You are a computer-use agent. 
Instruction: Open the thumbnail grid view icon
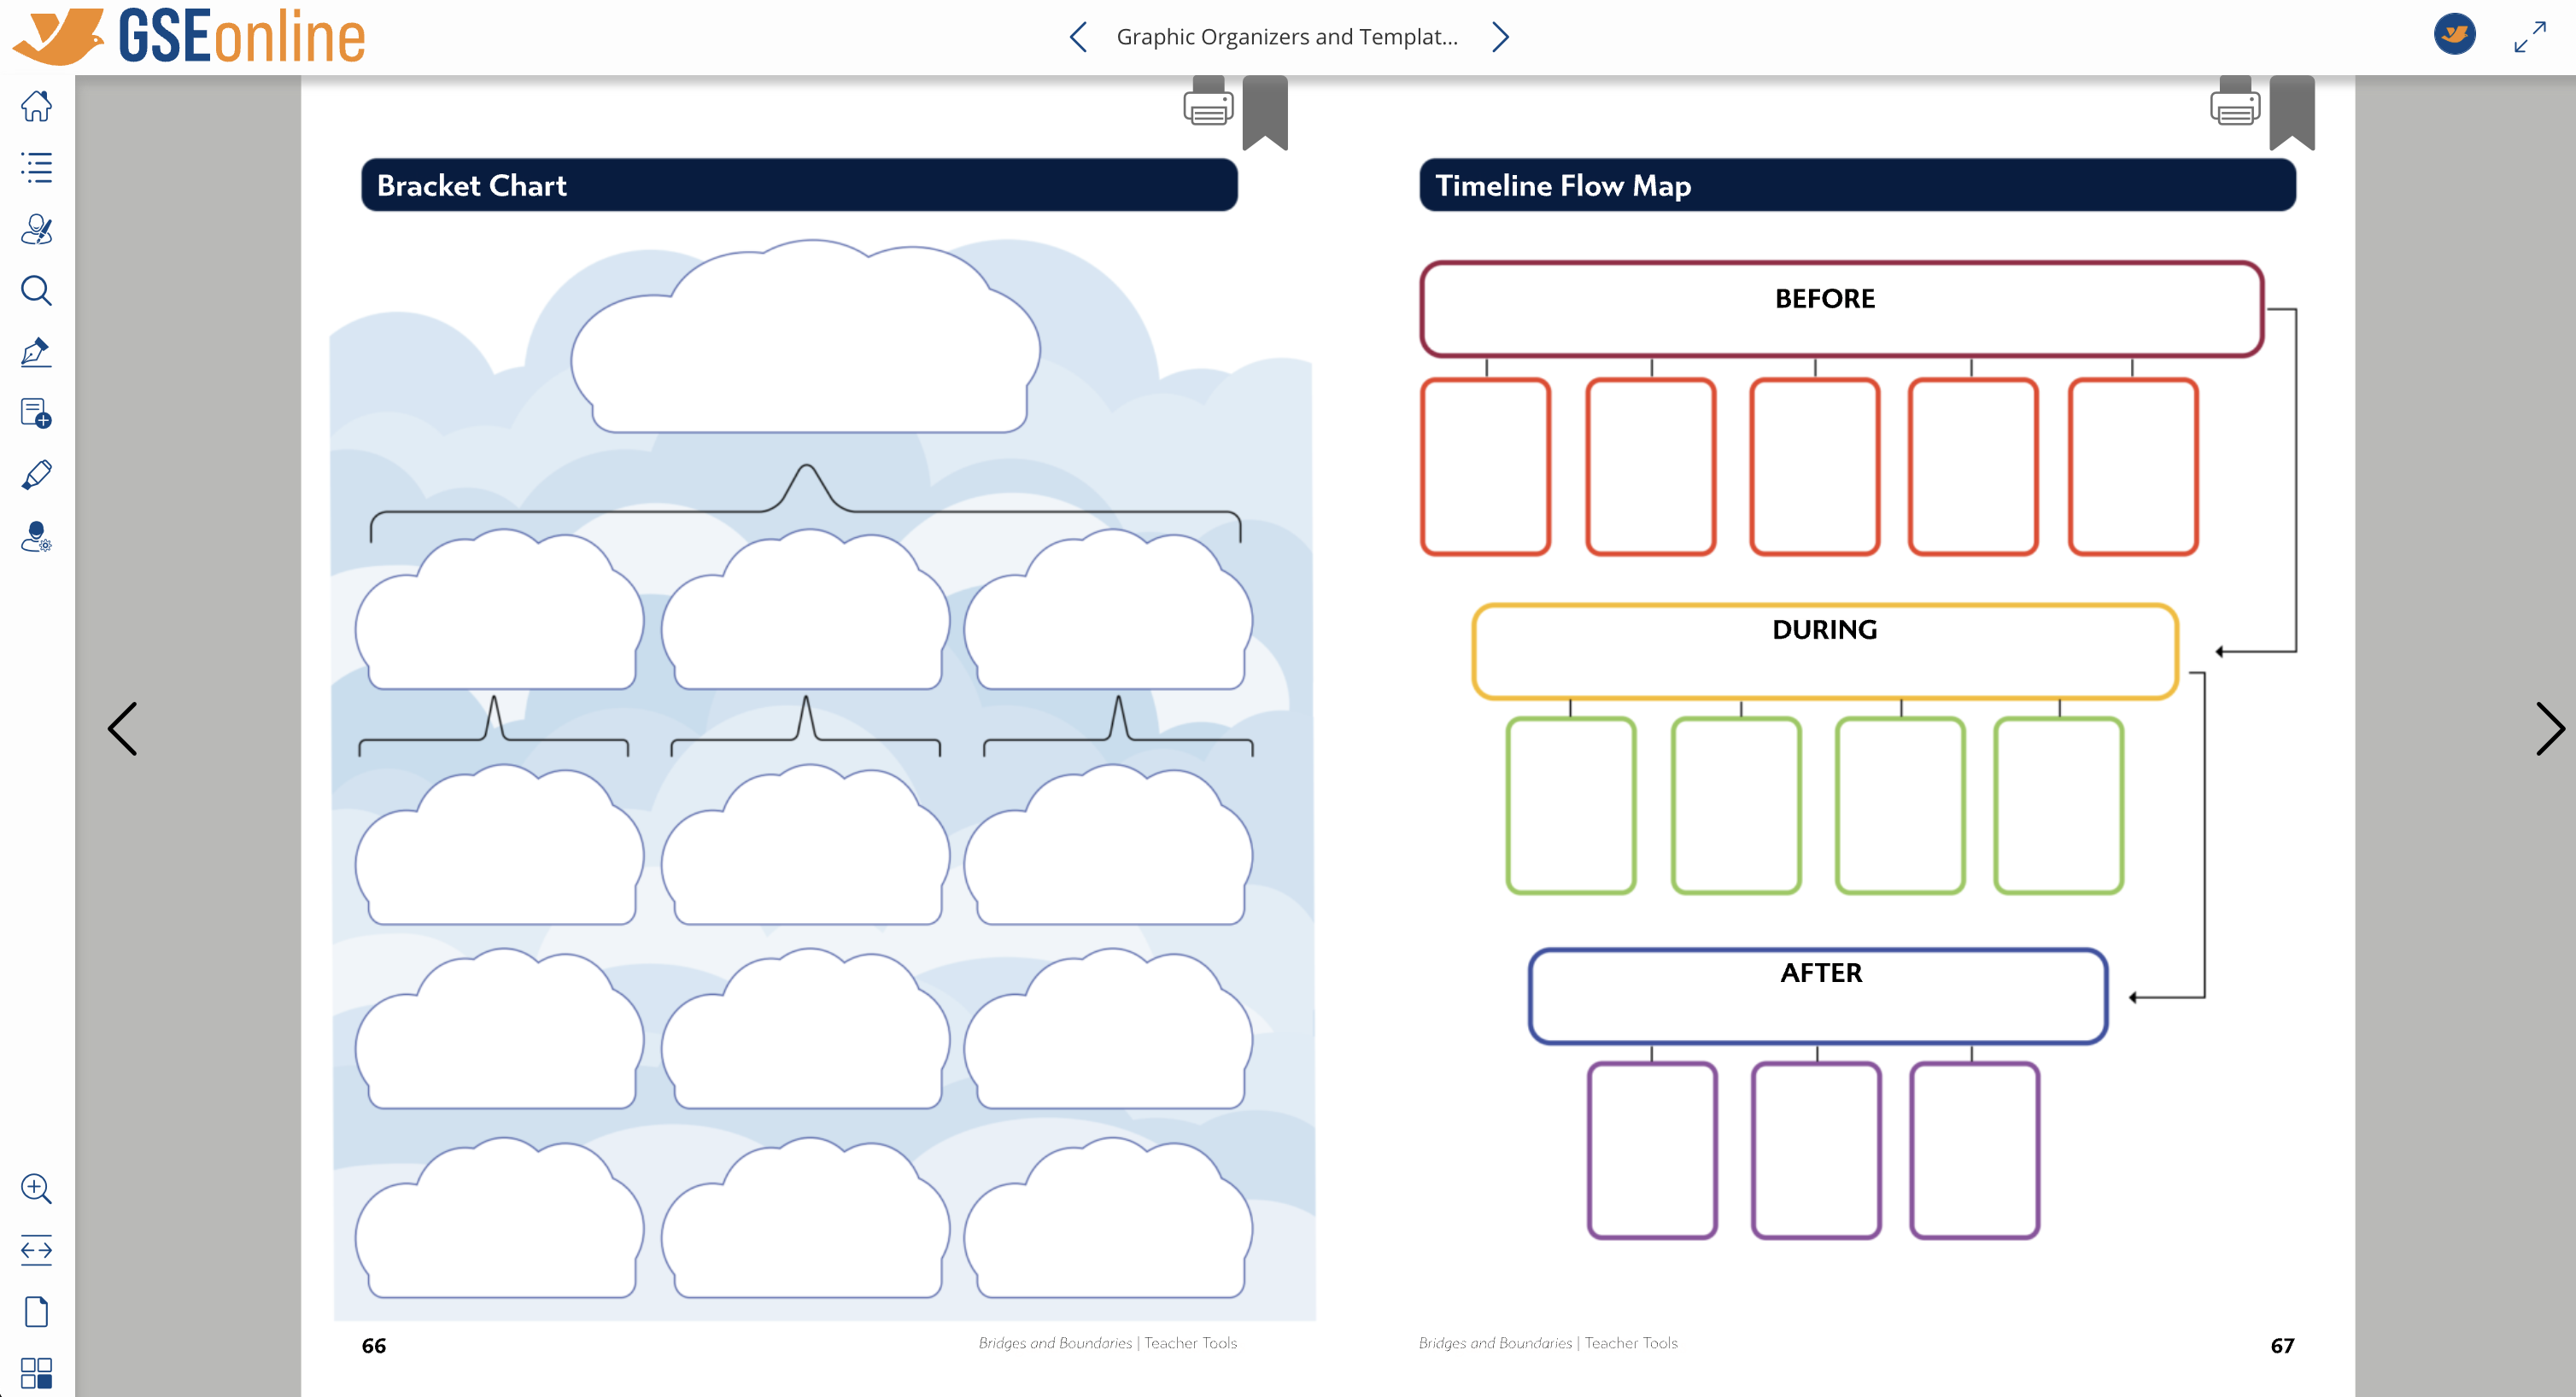(x=37, y=1372)
